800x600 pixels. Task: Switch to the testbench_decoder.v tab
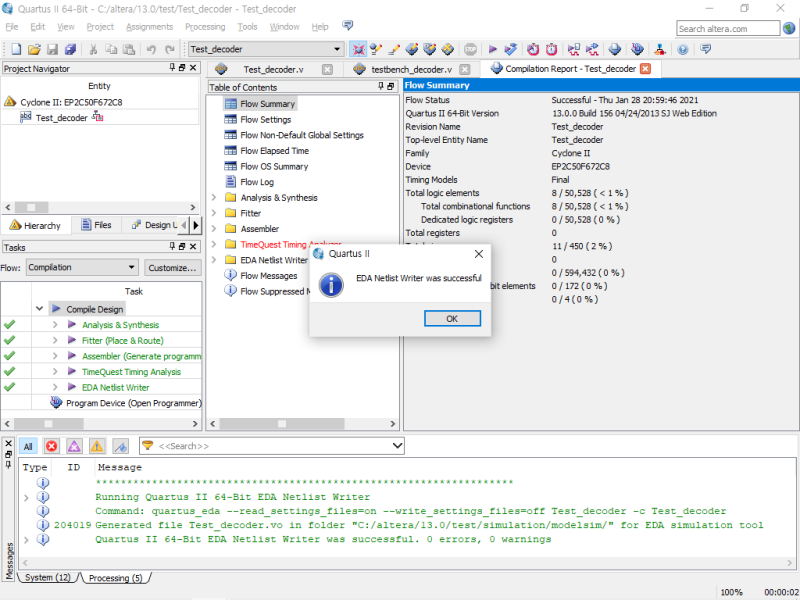coord(412,69)
